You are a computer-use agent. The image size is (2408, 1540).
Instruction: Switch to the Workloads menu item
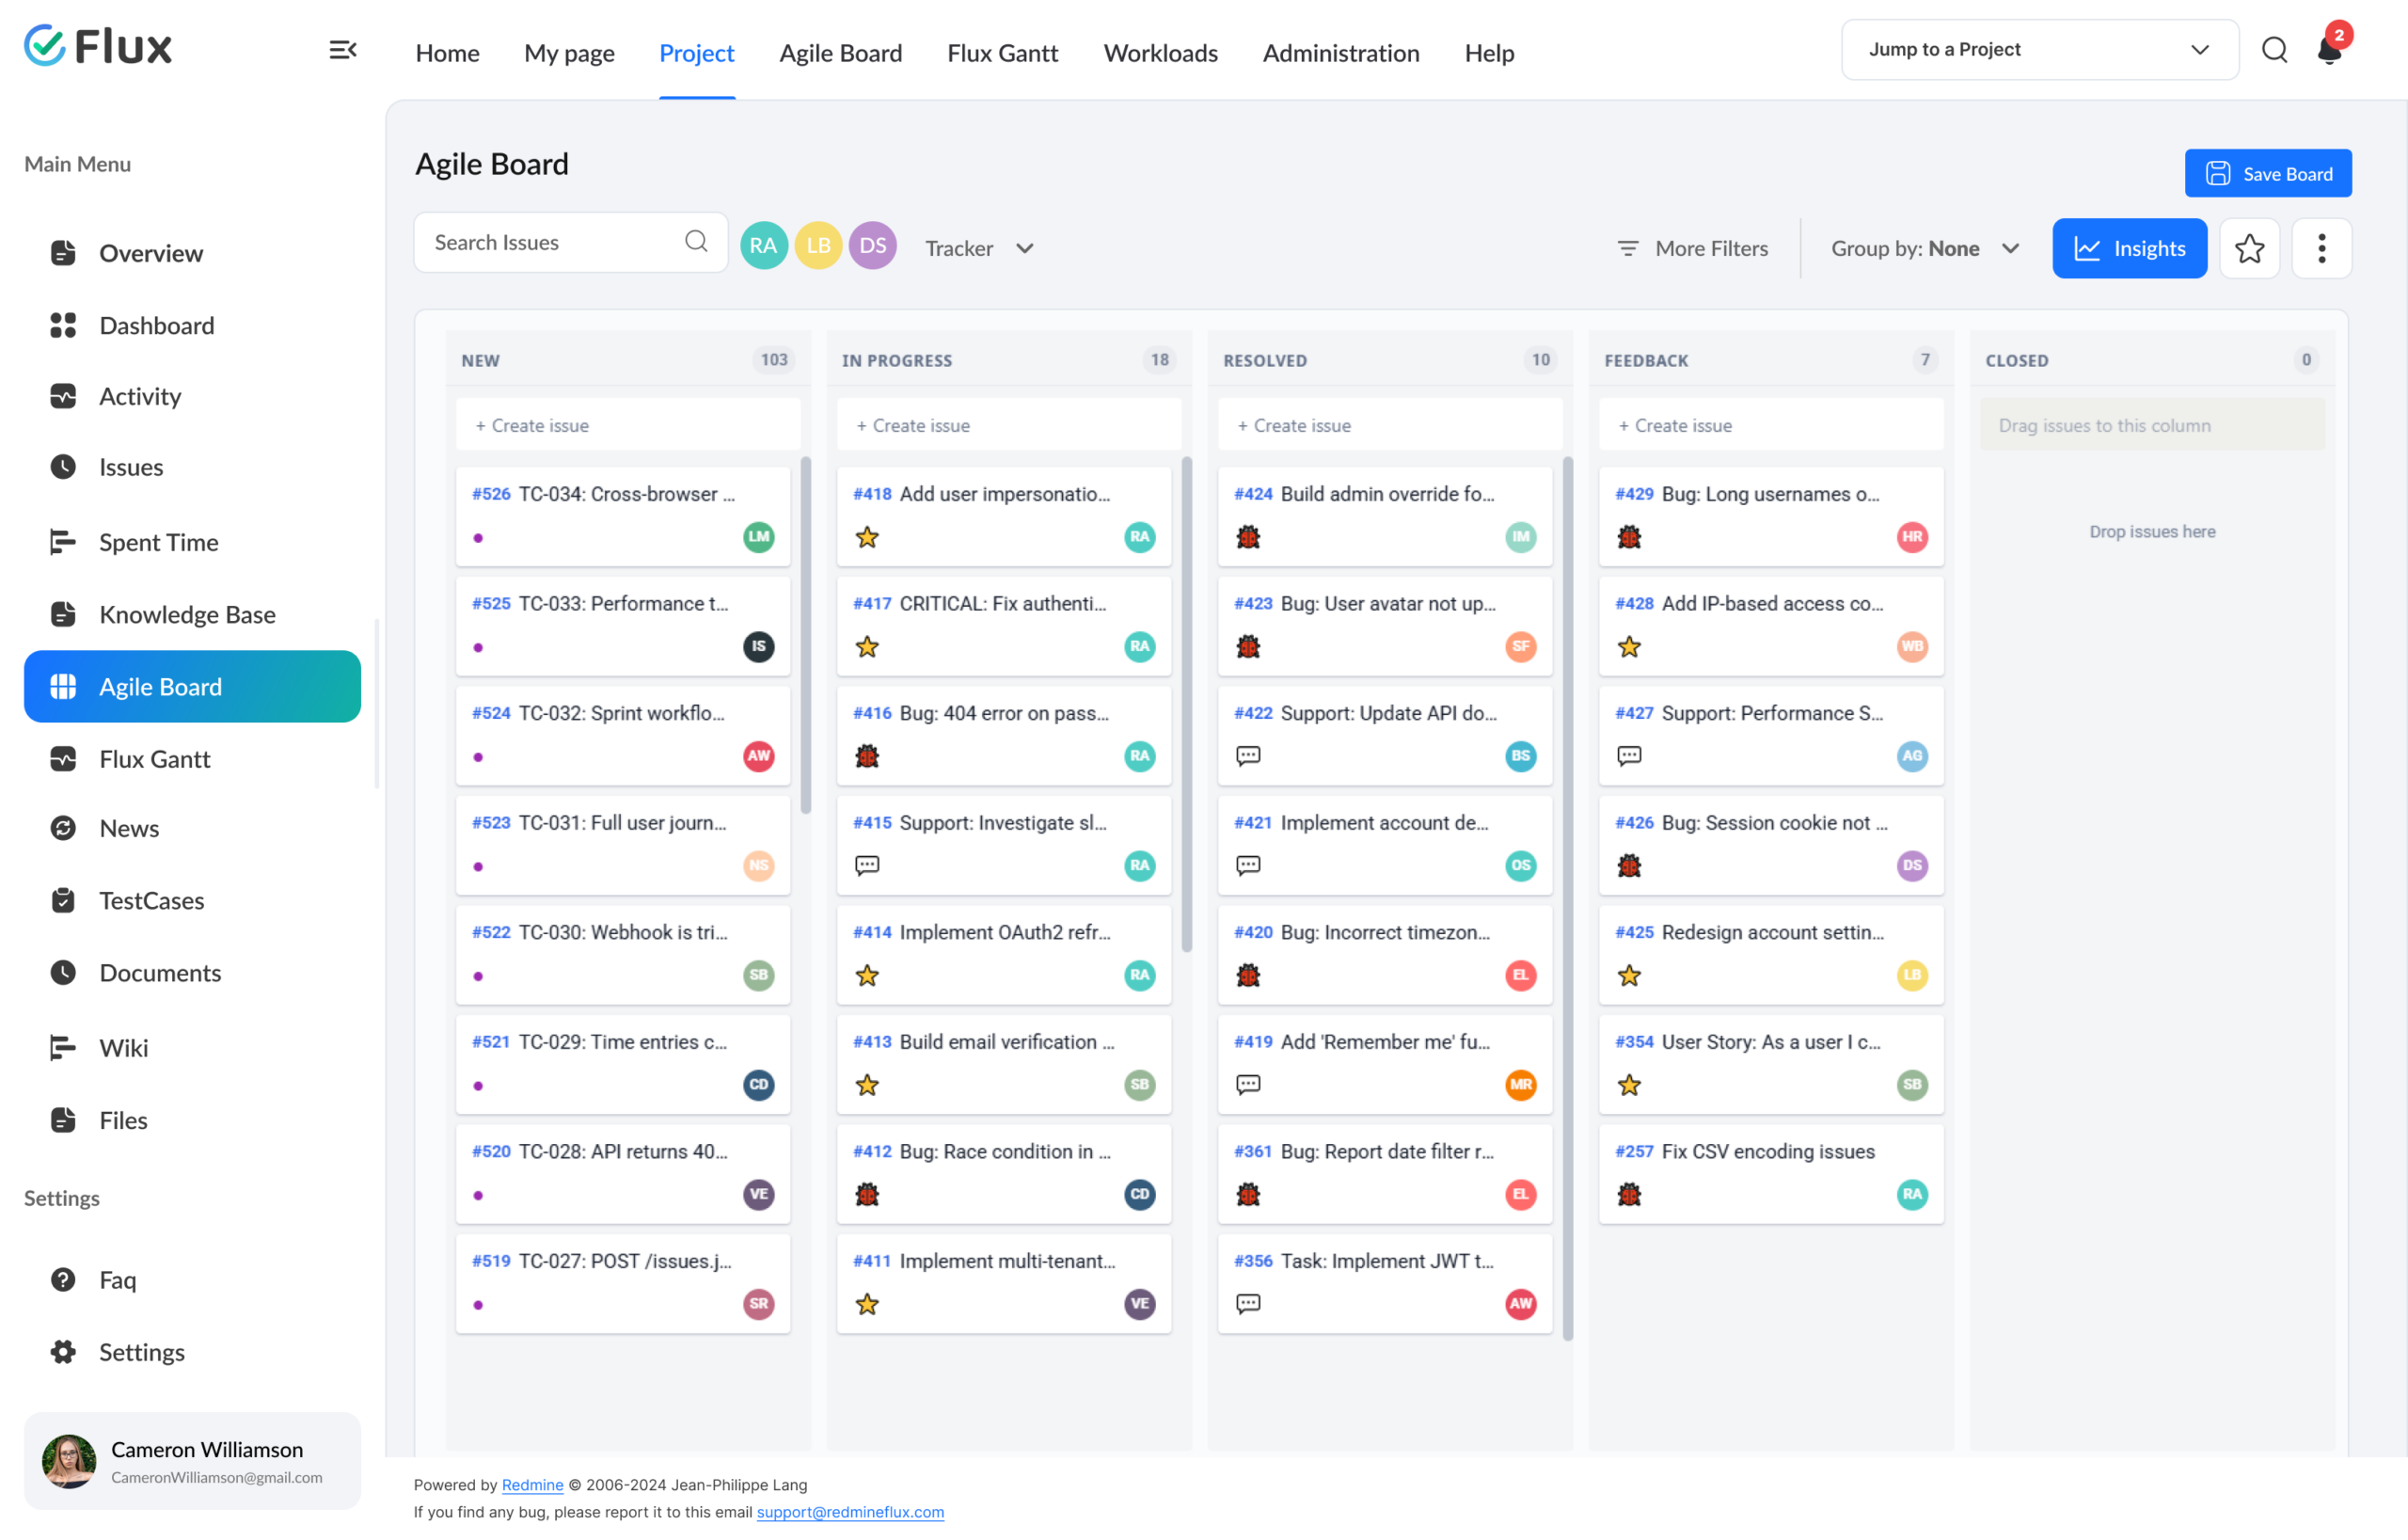tap(1160, 53)
